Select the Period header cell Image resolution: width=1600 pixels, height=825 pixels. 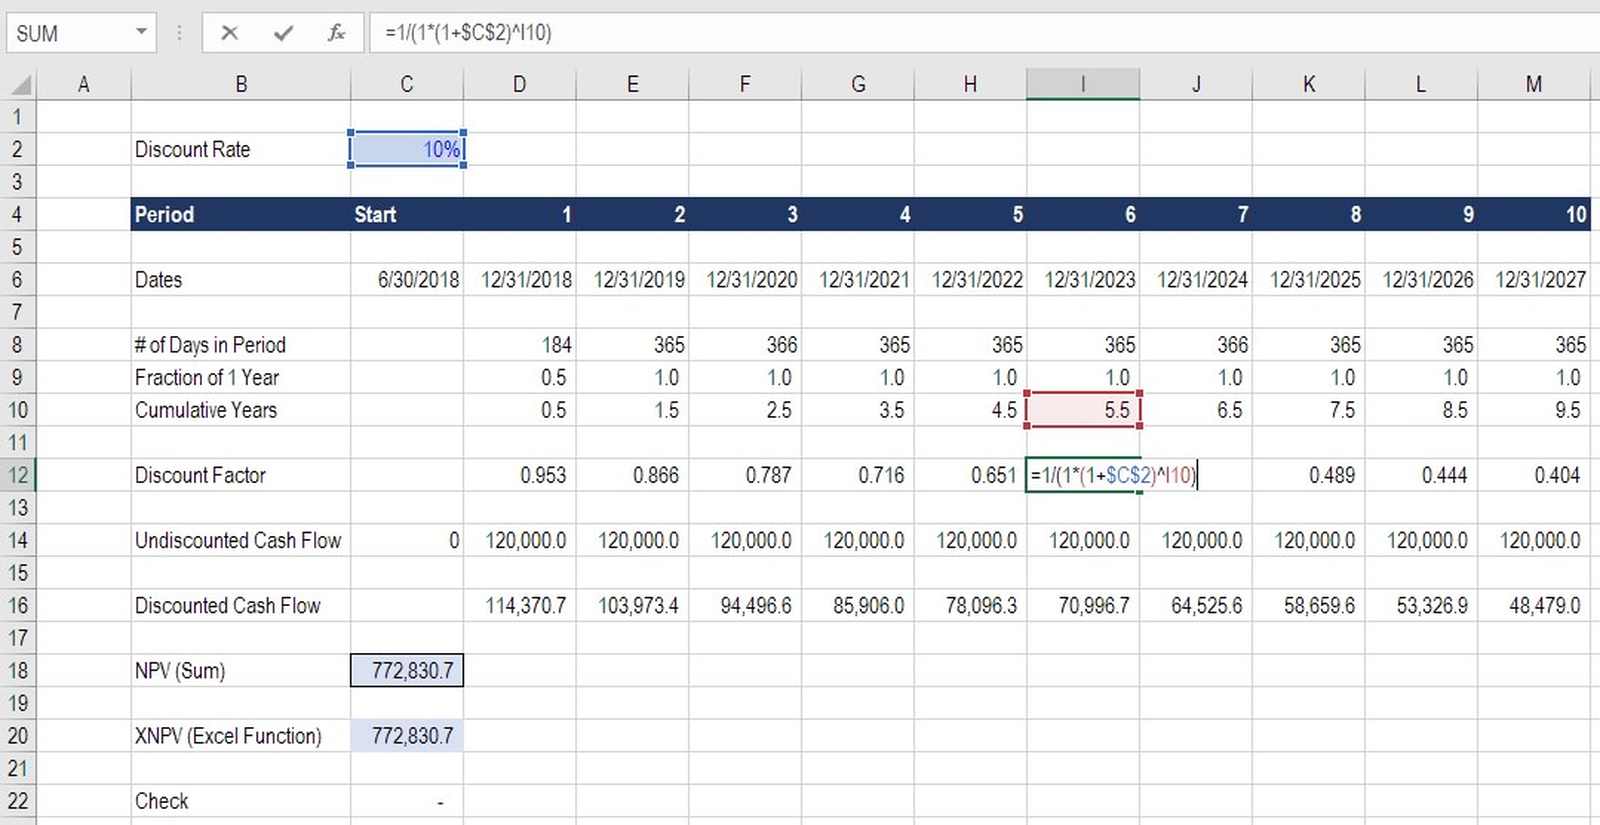click(x=240, y=215)
